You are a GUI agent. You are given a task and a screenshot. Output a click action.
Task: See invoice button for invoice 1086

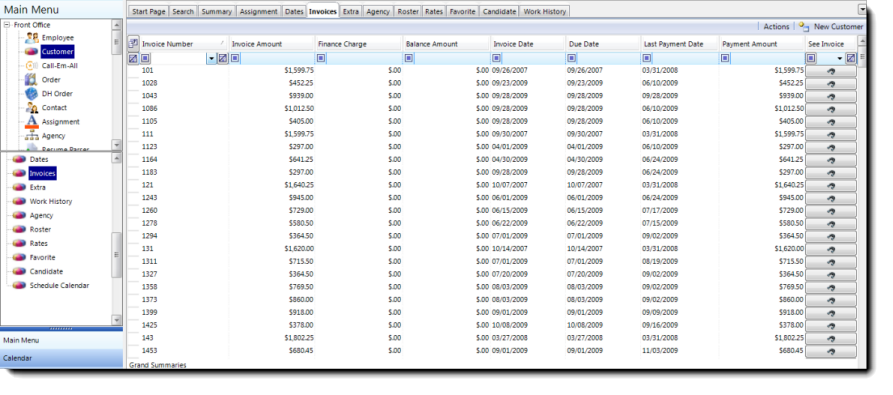(831, 109)
